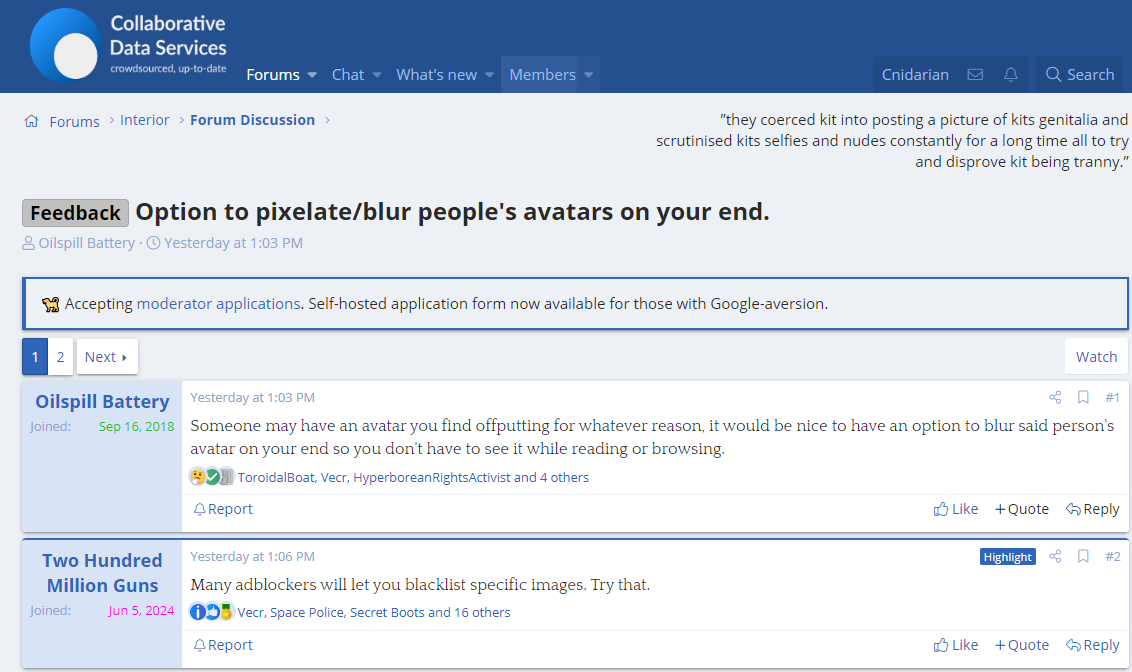Viewport: 1132px width, 672px height.
Task: Click the Watch thread button
Action: [1097, 357]
